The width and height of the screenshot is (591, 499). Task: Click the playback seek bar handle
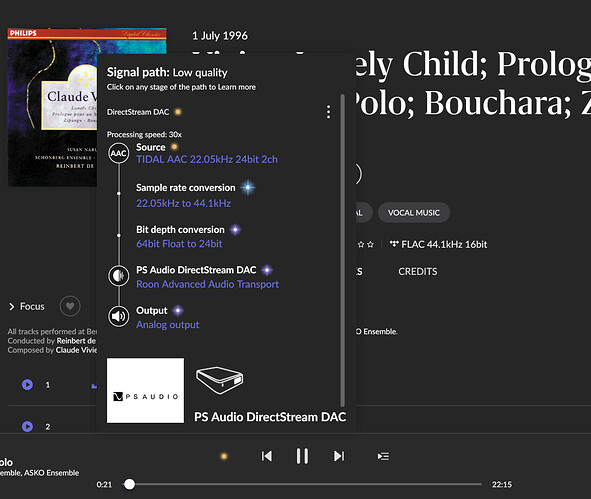pos(129,484)
